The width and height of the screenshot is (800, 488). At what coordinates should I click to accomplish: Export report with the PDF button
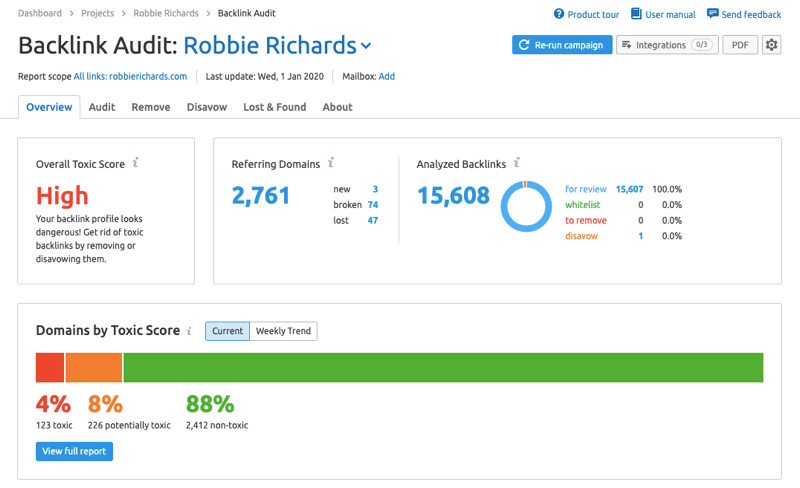739,45
